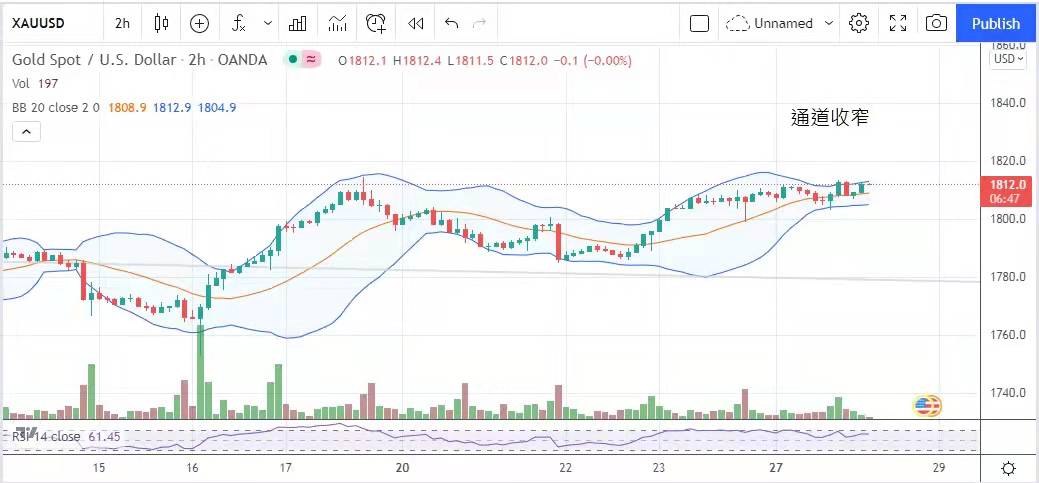
Task: Open the candlestick chart style selector
Action: tap(162, 23)
